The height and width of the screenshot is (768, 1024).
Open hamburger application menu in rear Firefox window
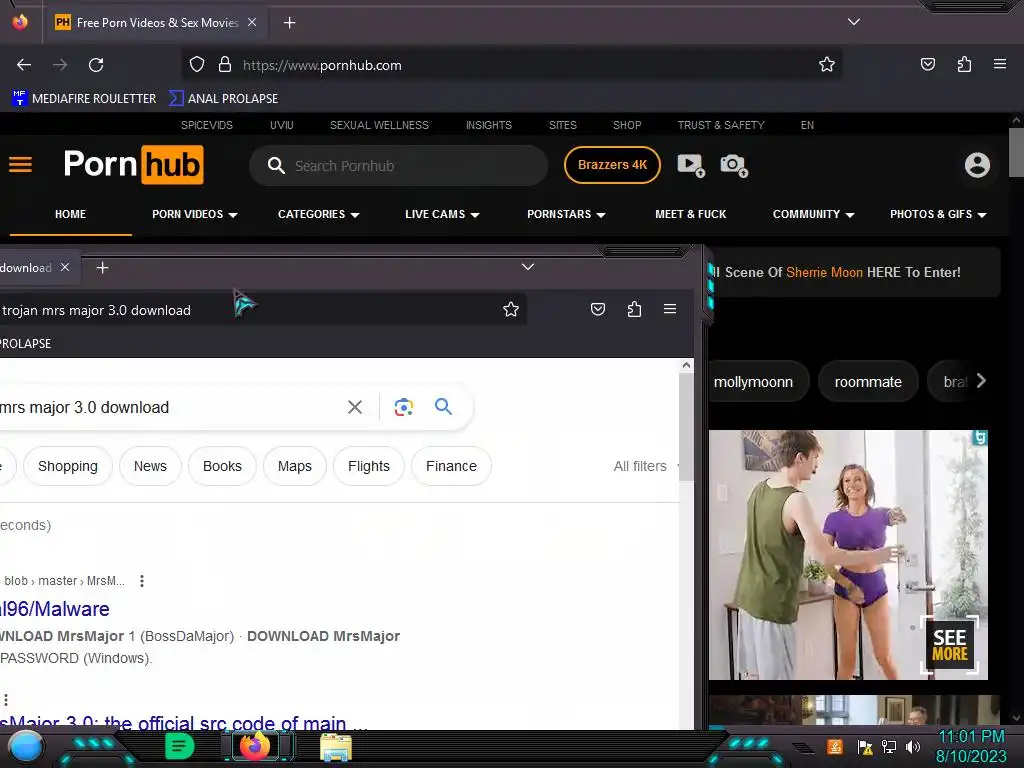pyautogui.click(x=999, y=64)
